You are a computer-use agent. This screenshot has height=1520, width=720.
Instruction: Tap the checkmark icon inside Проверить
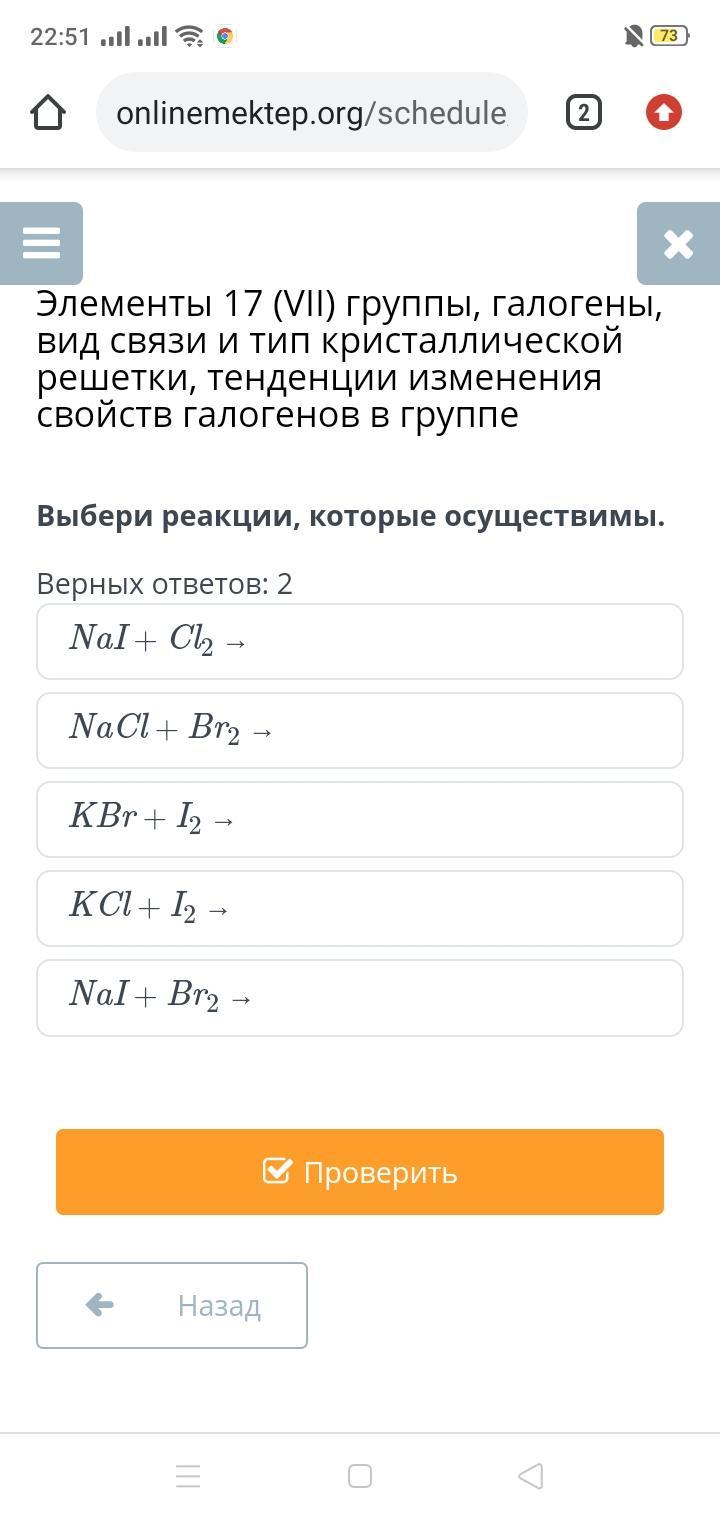pyautogui.click(x=277, y=1171)
